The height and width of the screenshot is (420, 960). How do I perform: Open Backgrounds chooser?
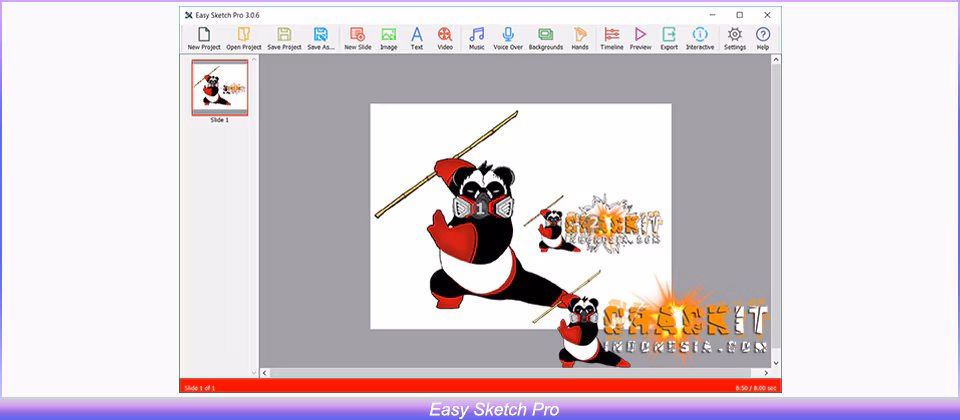546,39
